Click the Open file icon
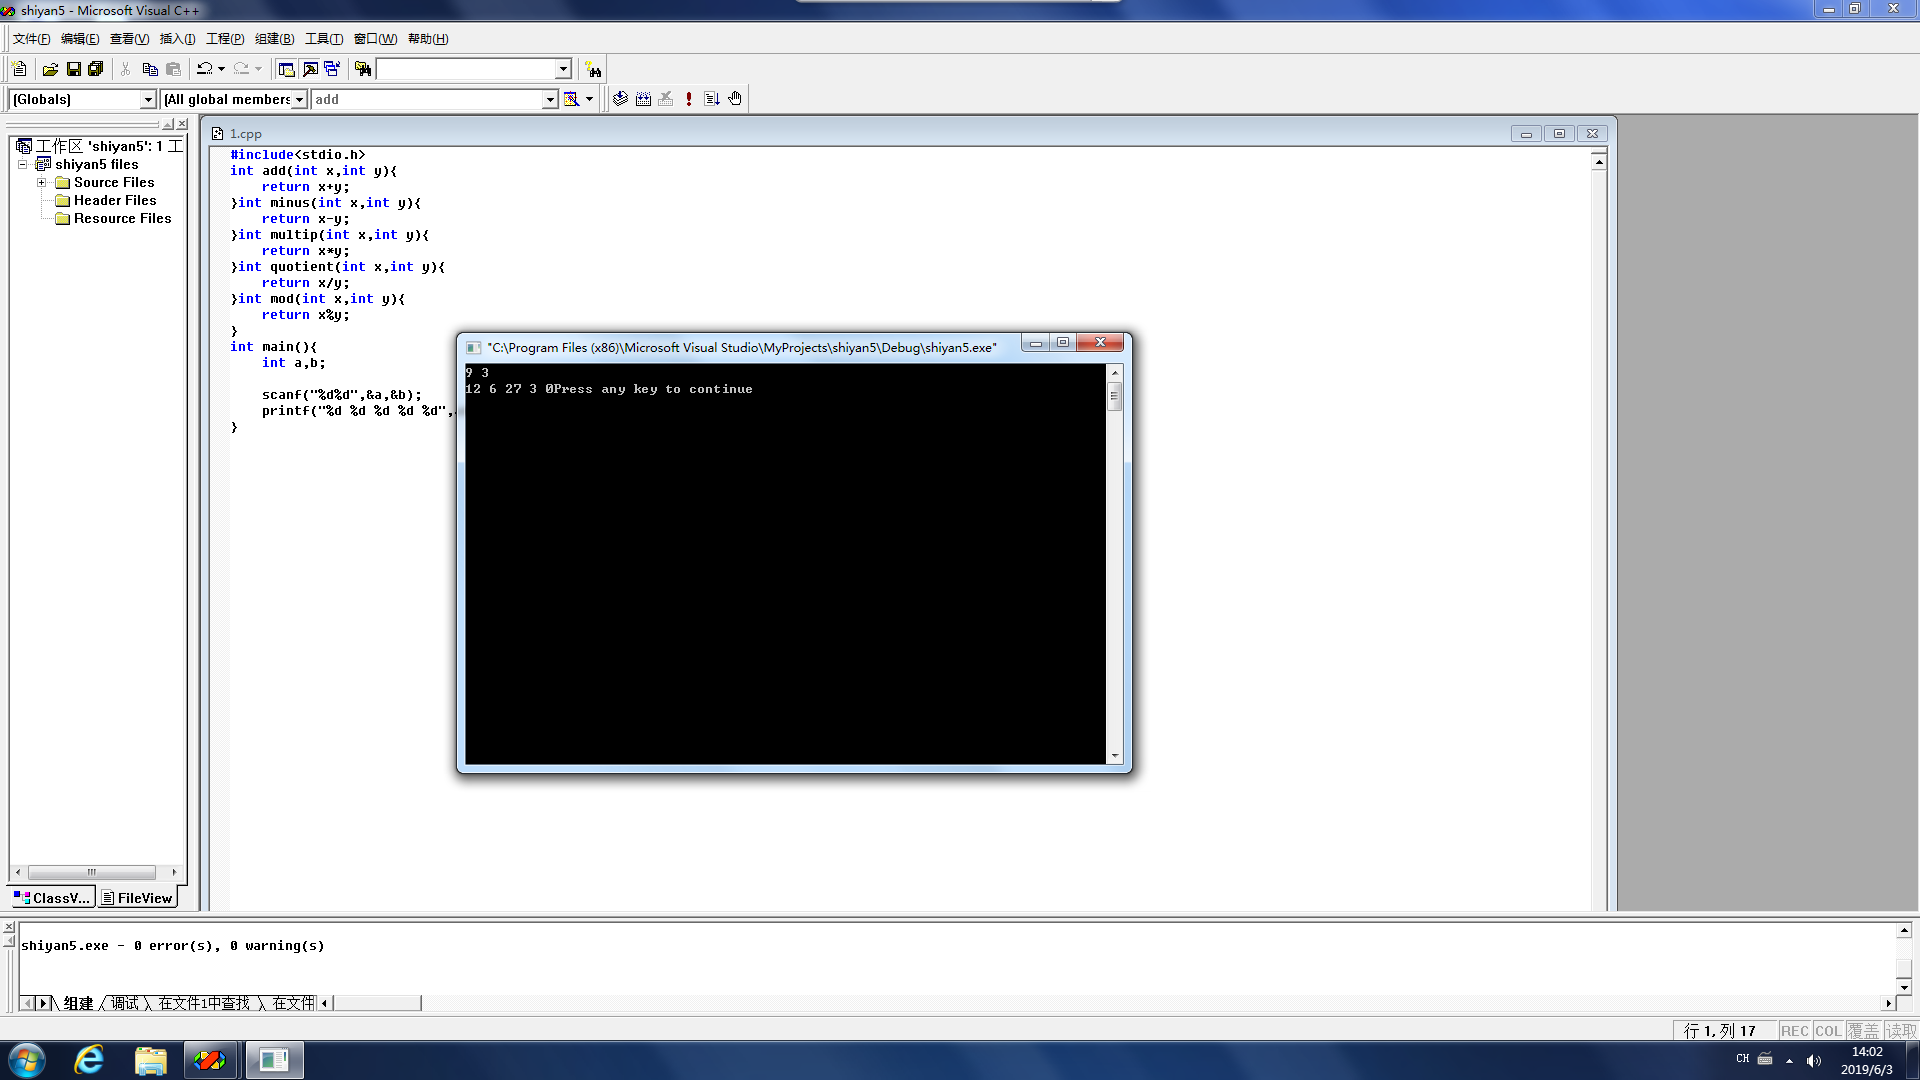 pyautogui.click(x=50, y=69)
